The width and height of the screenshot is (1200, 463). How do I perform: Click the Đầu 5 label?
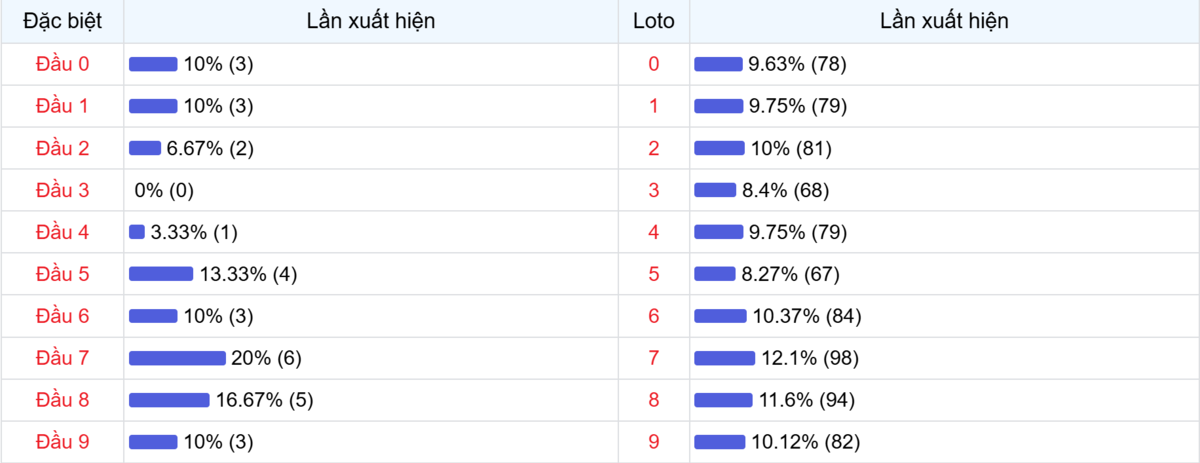[x=62, y=274]
